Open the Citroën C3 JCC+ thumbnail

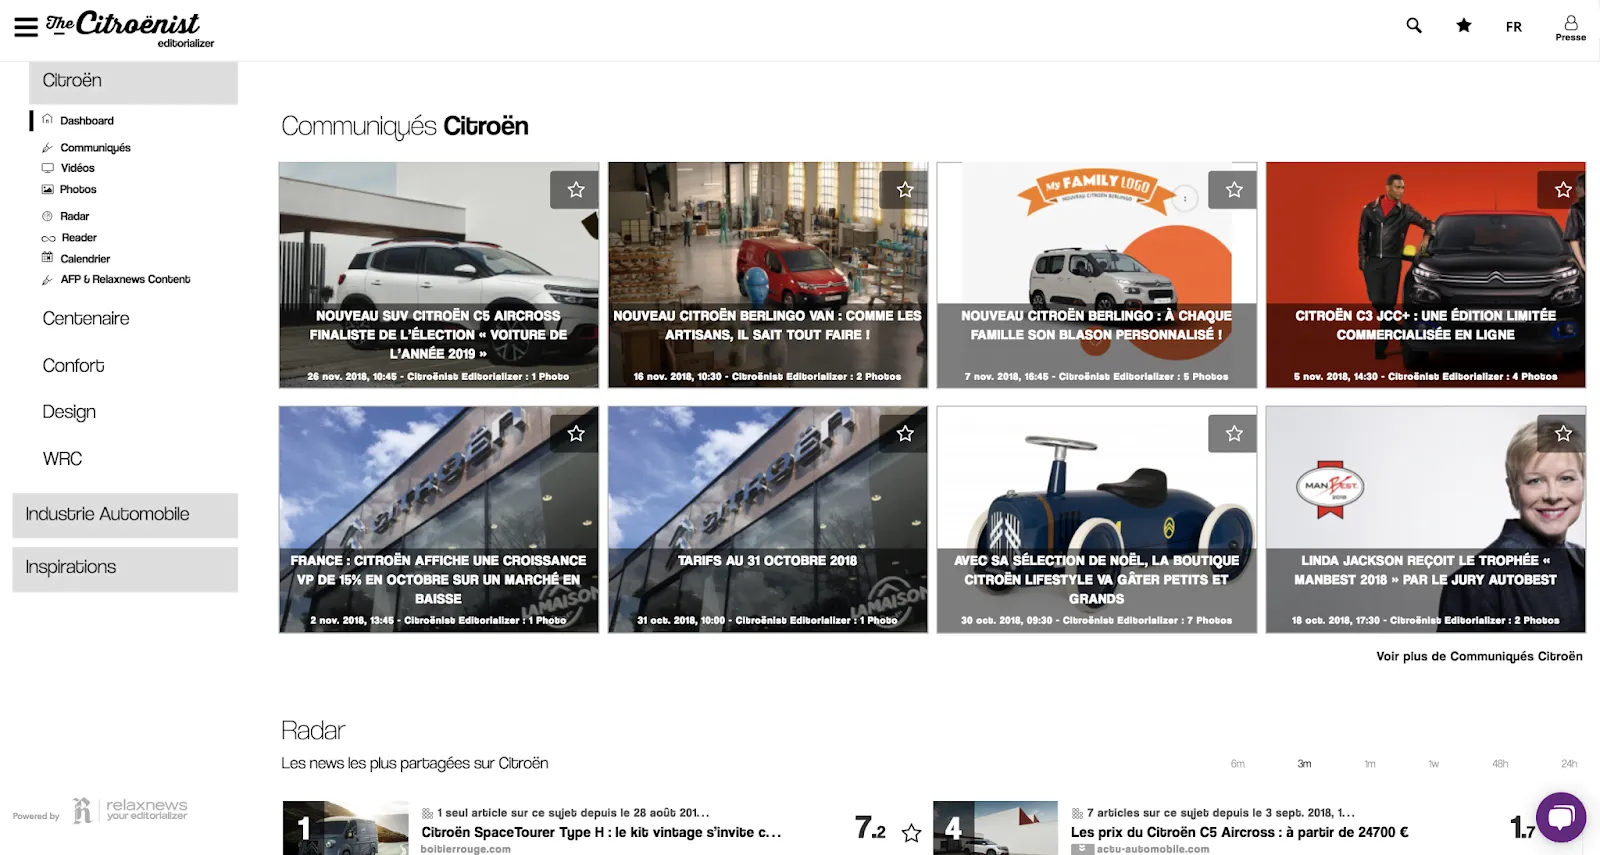(x=1425, y=275)
